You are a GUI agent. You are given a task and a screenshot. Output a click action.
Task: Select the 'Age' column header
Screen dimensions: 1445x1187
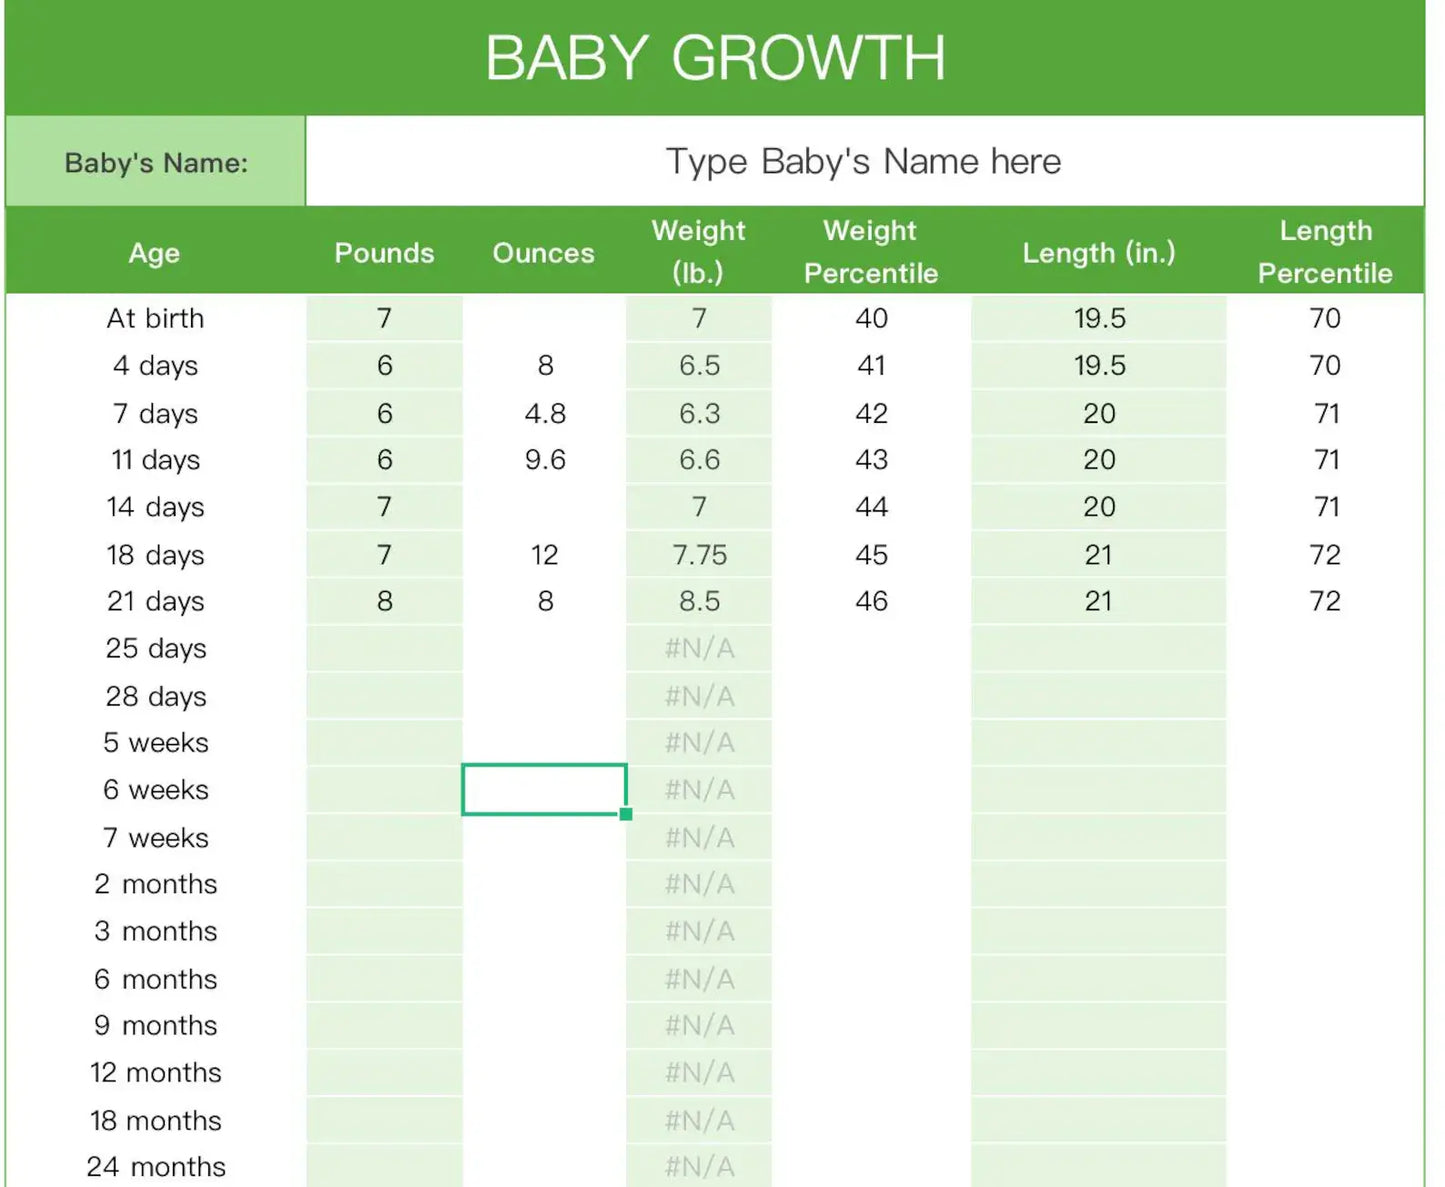(154, 253)
